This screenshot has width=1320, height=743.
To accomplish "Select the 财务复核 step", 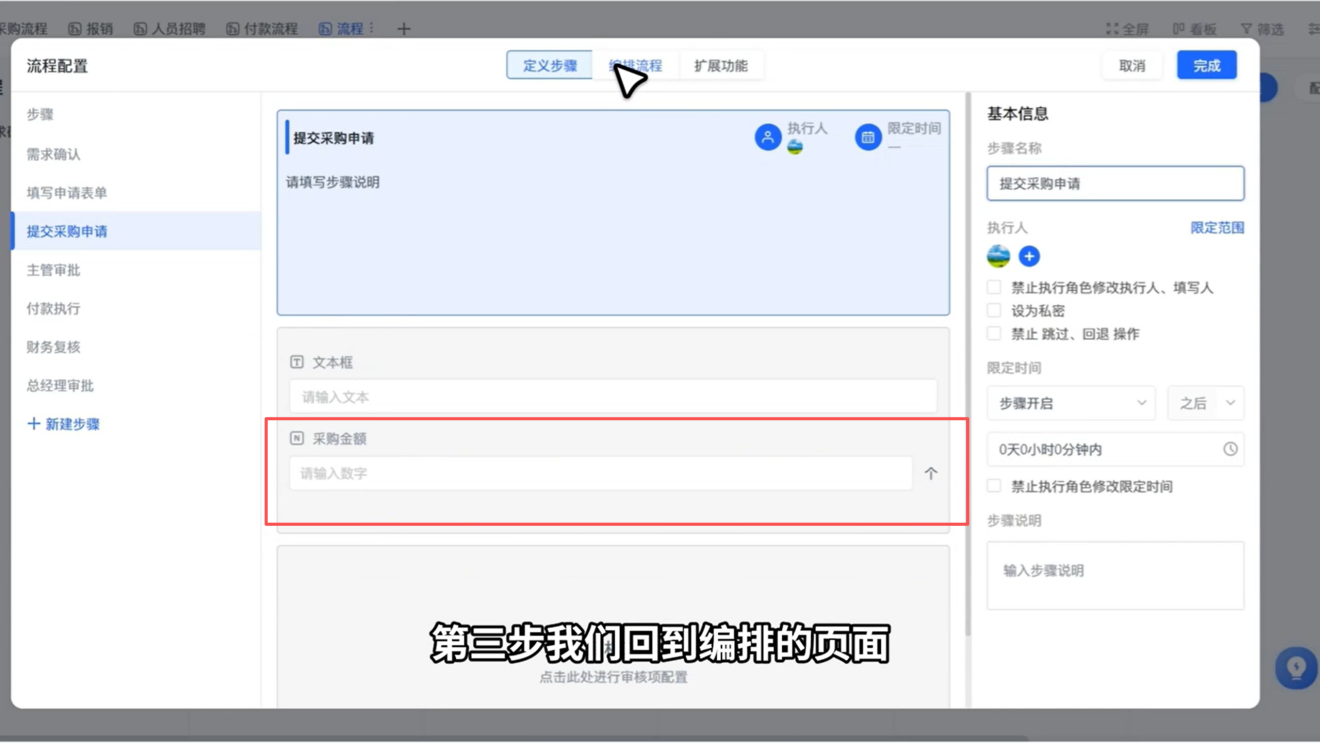I will tap(136, 347).
